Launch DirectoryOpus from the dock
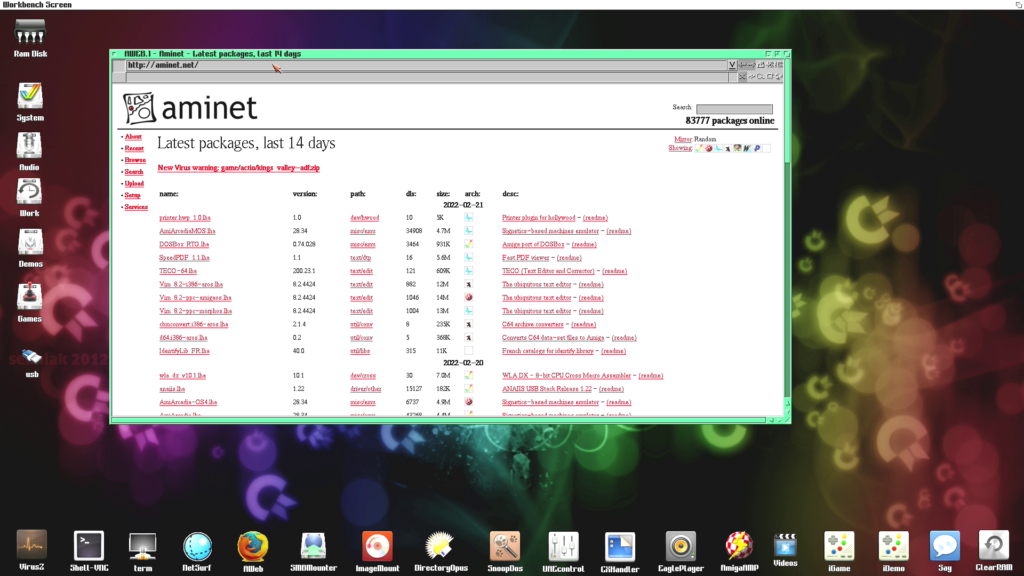This screenshot has width=1024, height=576. click(441, 552)
